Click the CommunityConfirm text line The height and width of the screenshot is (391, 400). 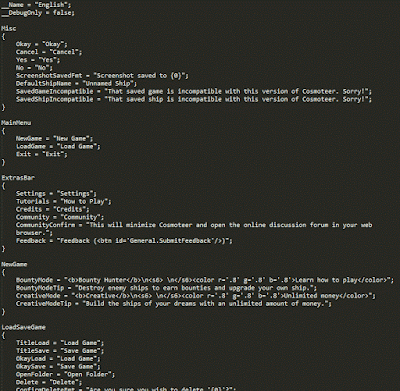click(194, 229)
